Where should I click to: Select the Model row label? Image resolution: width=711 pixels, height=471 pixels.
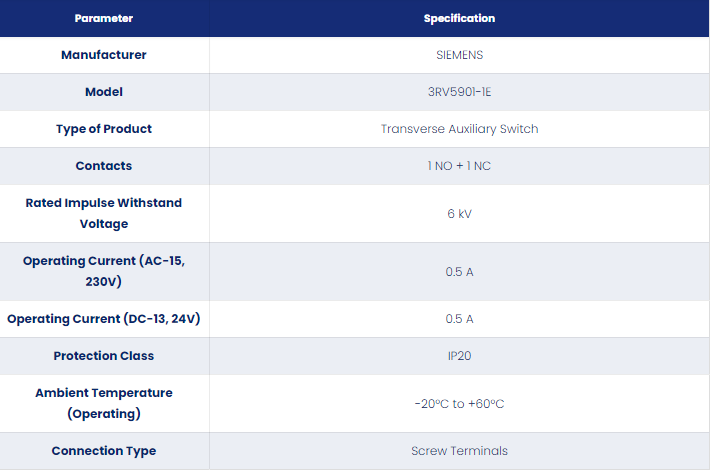point(104,92)
